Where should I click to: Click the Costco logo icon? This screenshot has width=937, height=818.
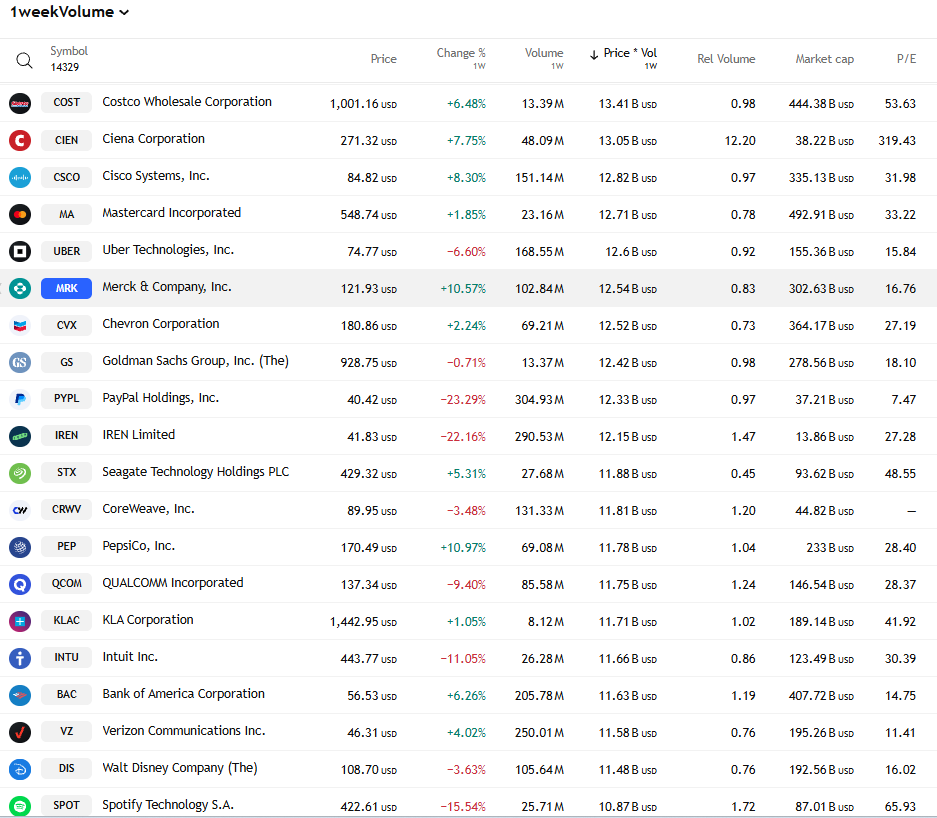[20, 103]
